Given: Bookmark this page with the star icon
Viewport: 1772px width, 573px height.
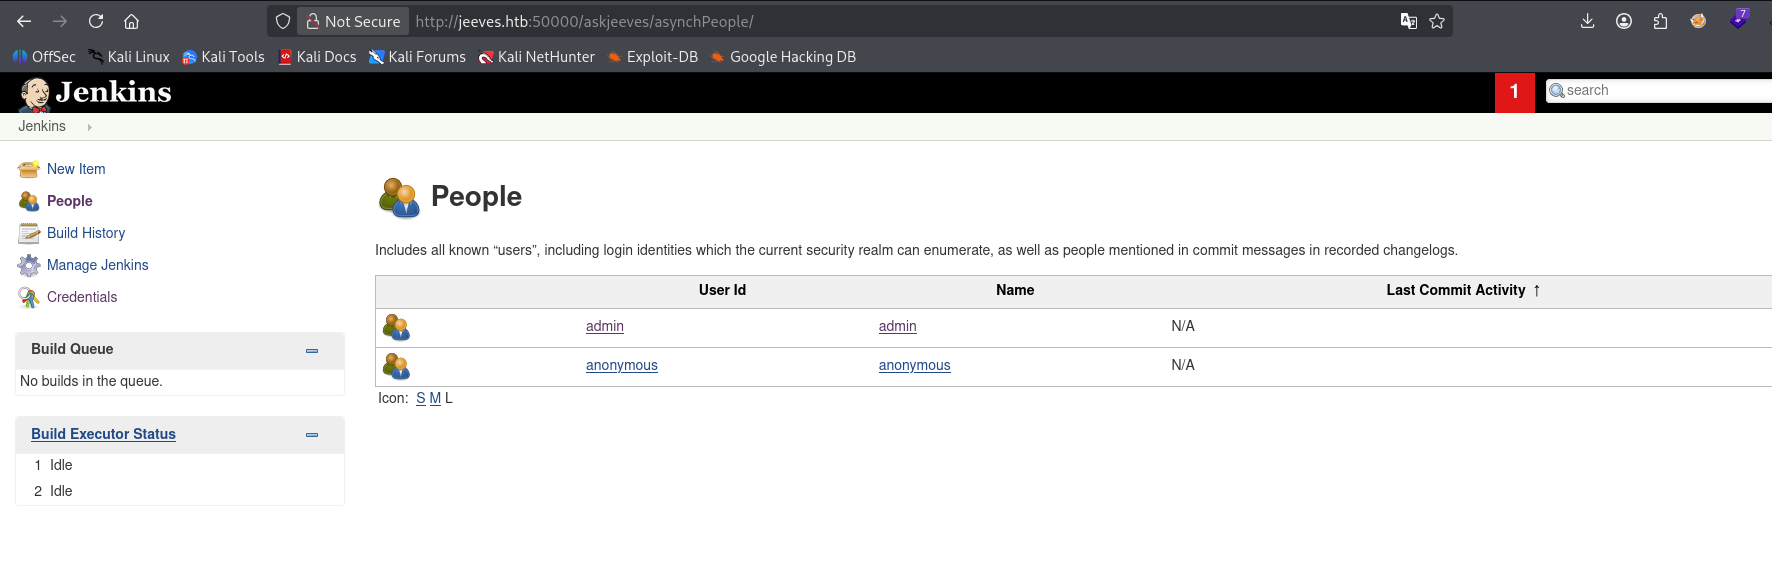Looking at the screenshot, I should pos(1437,21).
